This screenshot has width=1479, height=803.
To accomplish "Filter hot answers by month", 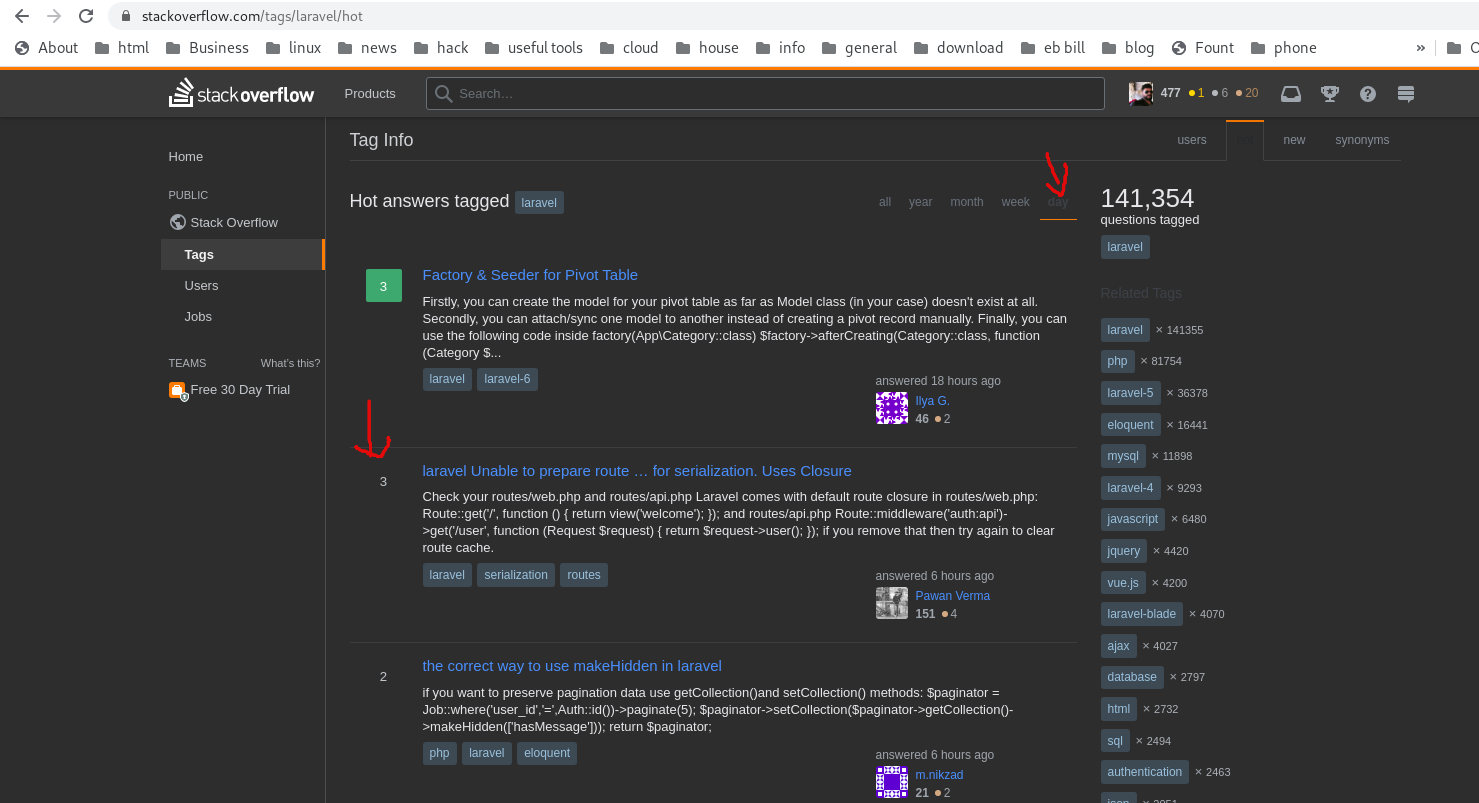I will [967, 202].
